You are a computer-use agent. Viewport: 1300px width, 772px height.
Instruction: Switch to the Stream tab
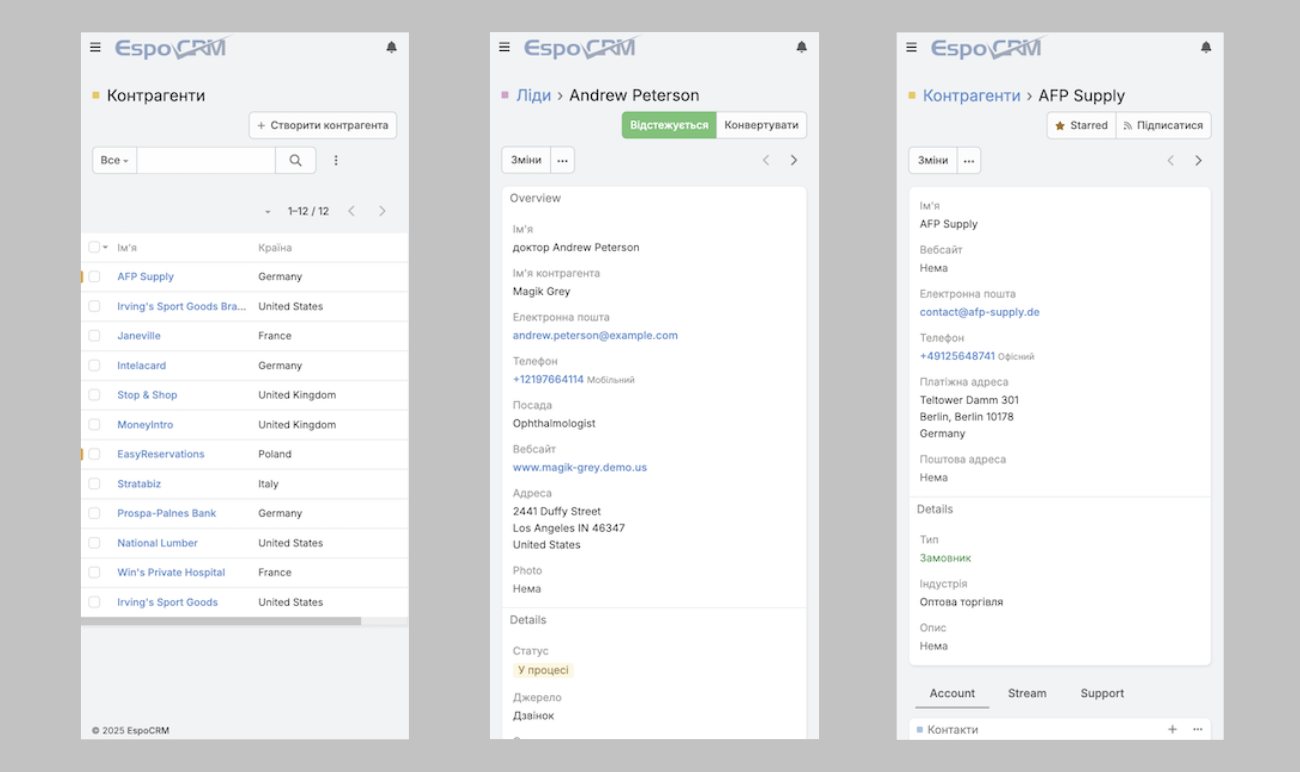tap(1027, 693)
